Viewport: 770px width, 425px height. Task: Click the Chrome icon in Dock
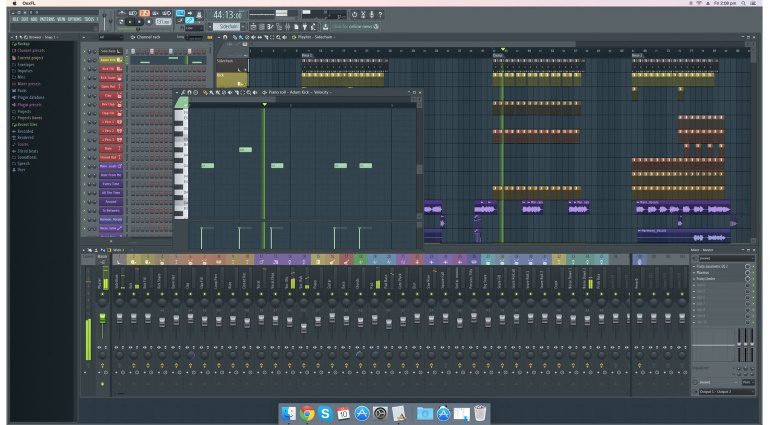(307, 412)
